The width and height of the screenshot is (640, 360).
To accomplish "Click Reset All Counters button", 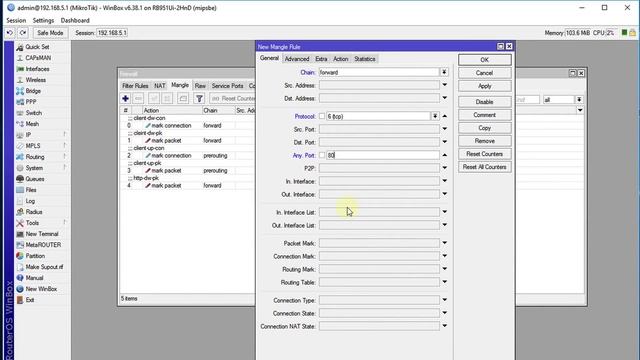I will [484, 167].
